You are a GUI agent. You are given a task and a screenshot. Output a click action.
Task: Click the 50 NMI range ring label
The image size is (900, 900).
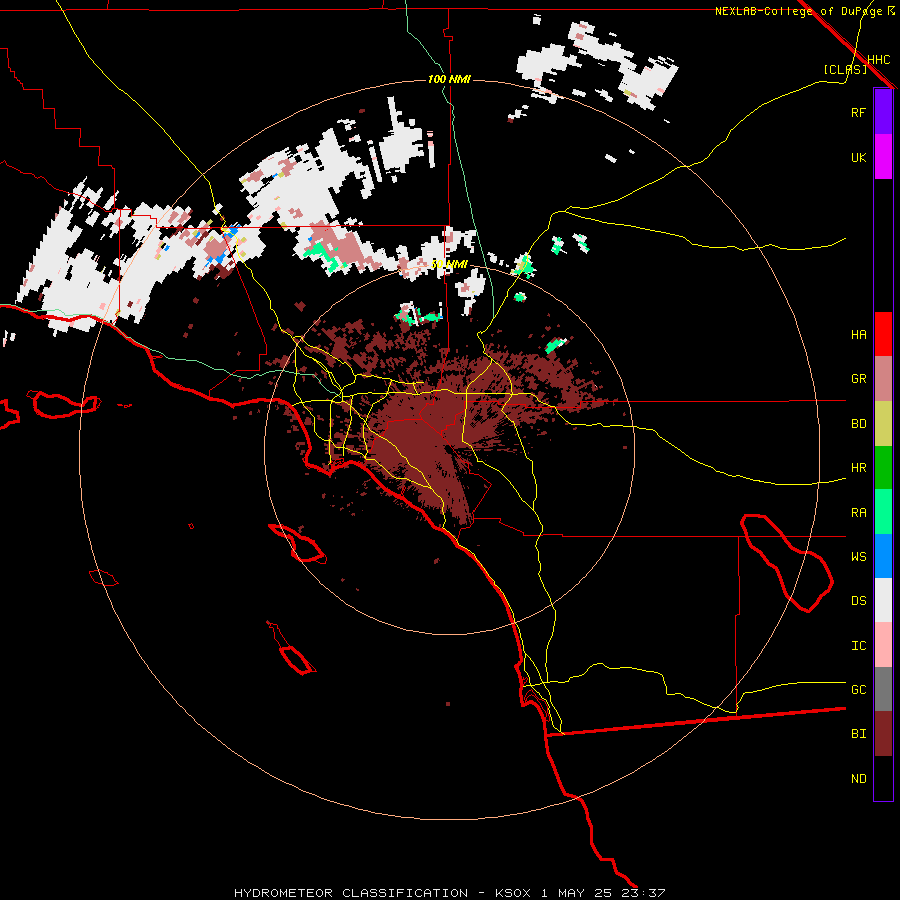[449, 265]
